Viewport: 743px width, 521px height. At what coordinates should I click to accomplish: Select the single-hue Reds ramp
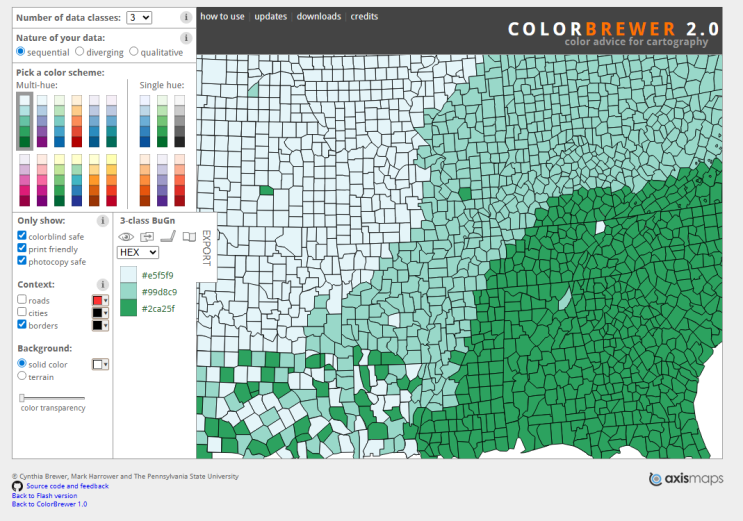click(x=180, y=180)
